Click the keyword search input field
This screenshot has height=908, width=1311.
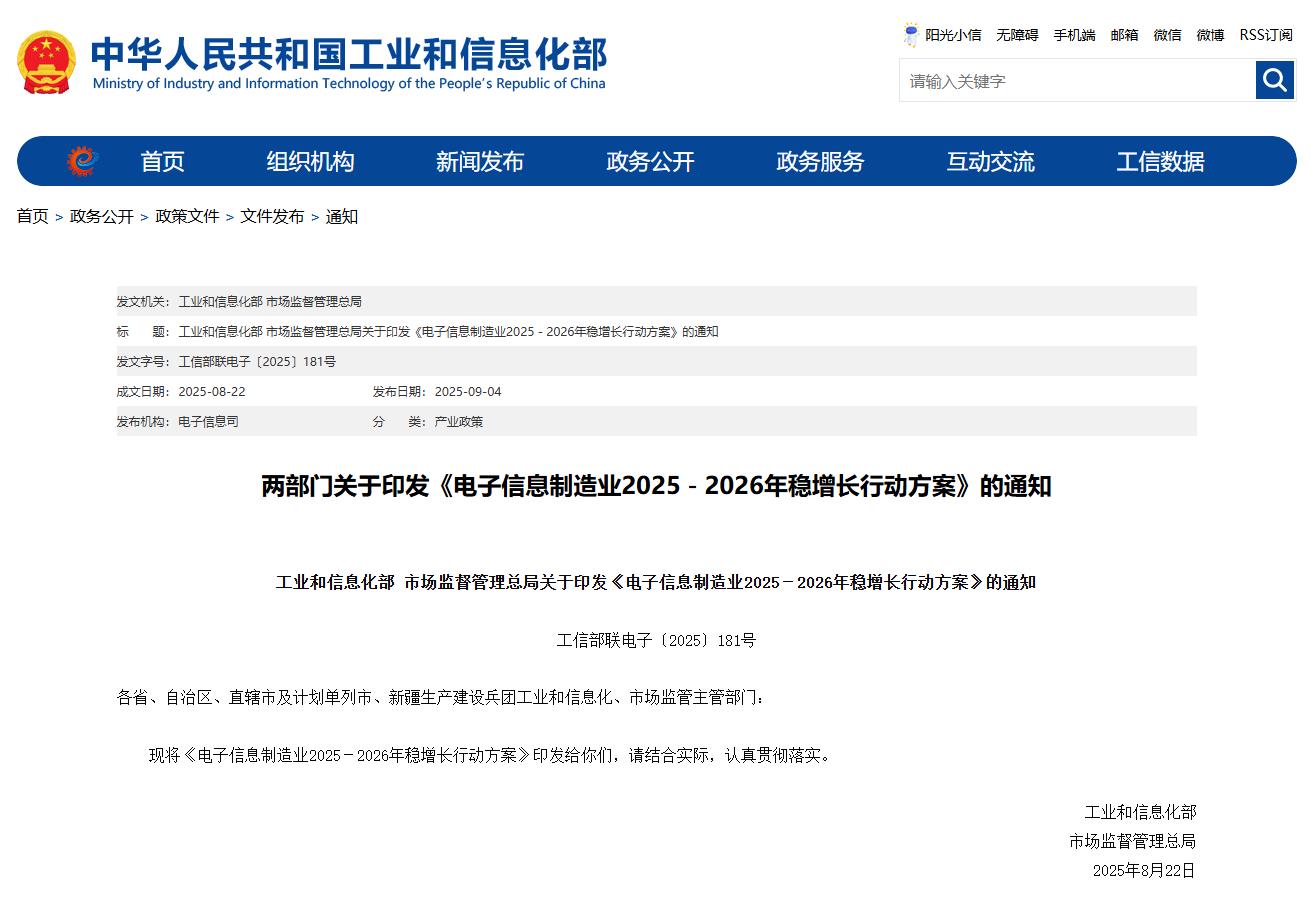(x=1077, y=81)
